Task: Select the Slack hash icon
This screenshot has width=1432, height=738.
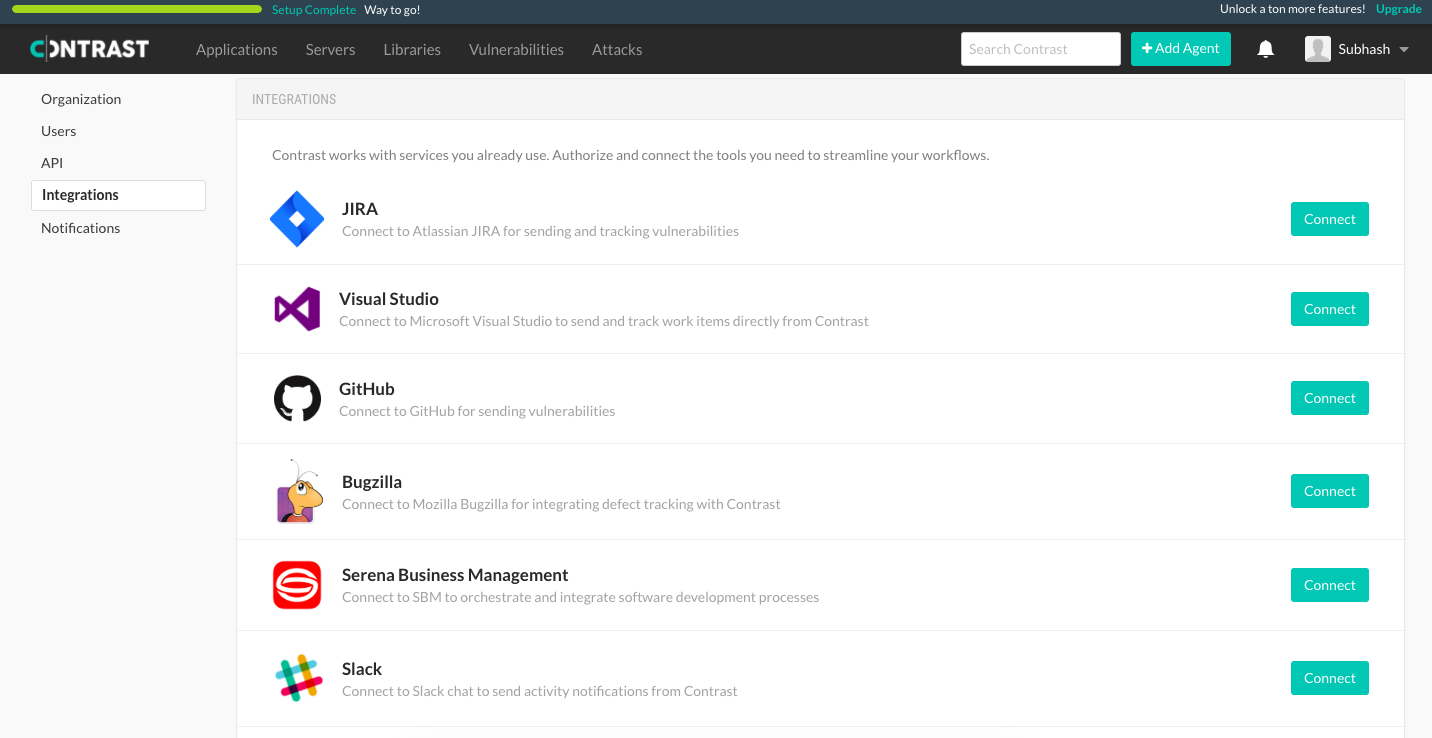Action: click(297, 678)
